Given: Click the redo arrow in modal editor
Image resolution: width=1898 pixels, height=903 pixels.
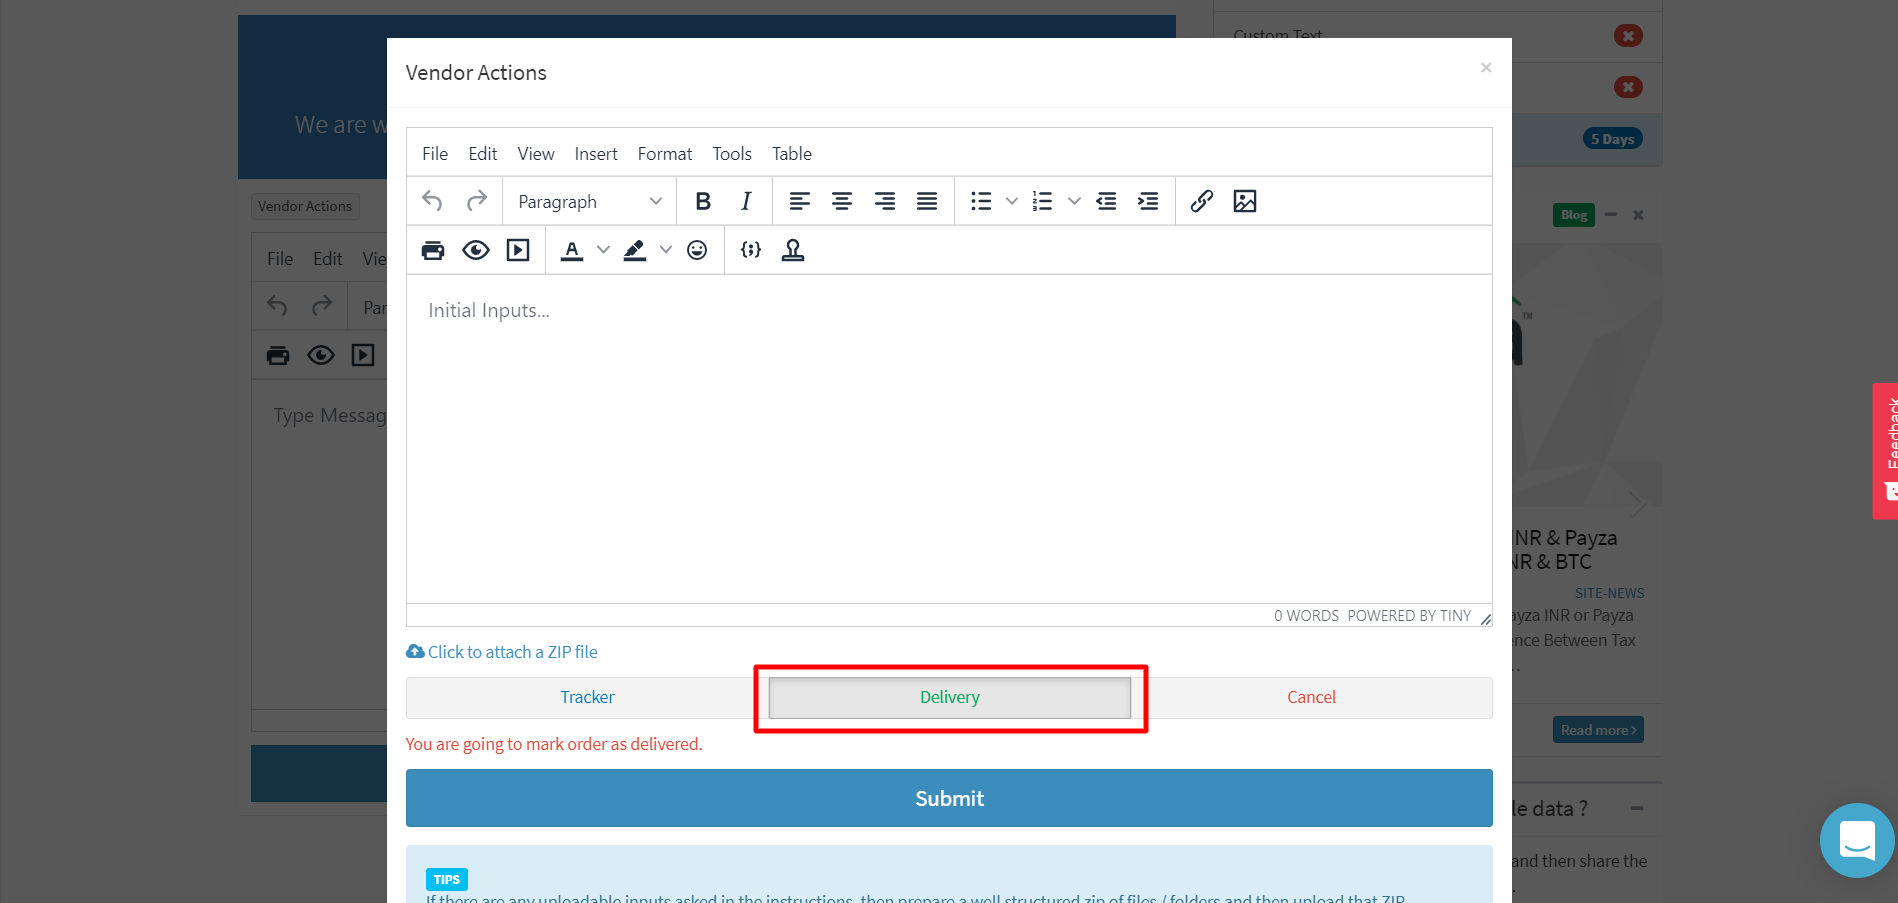Looking at the screenshot, I should click(477, 201).
